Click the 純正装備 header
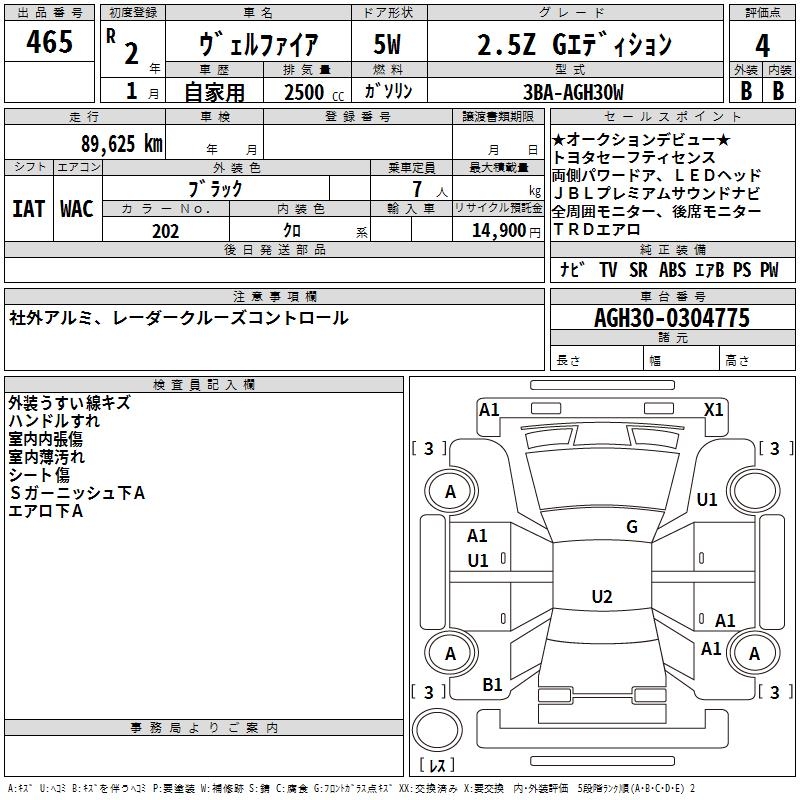 point(672,249)
